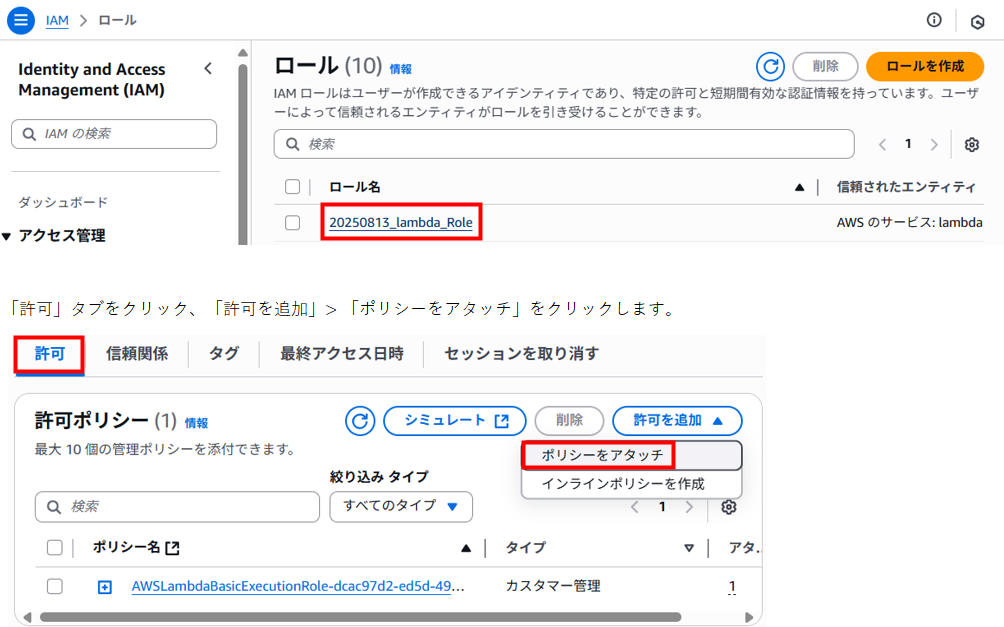Click the hexagon settings icon in header
The width and height of the screenshot is (1004, 627).
tap(977, 22)
